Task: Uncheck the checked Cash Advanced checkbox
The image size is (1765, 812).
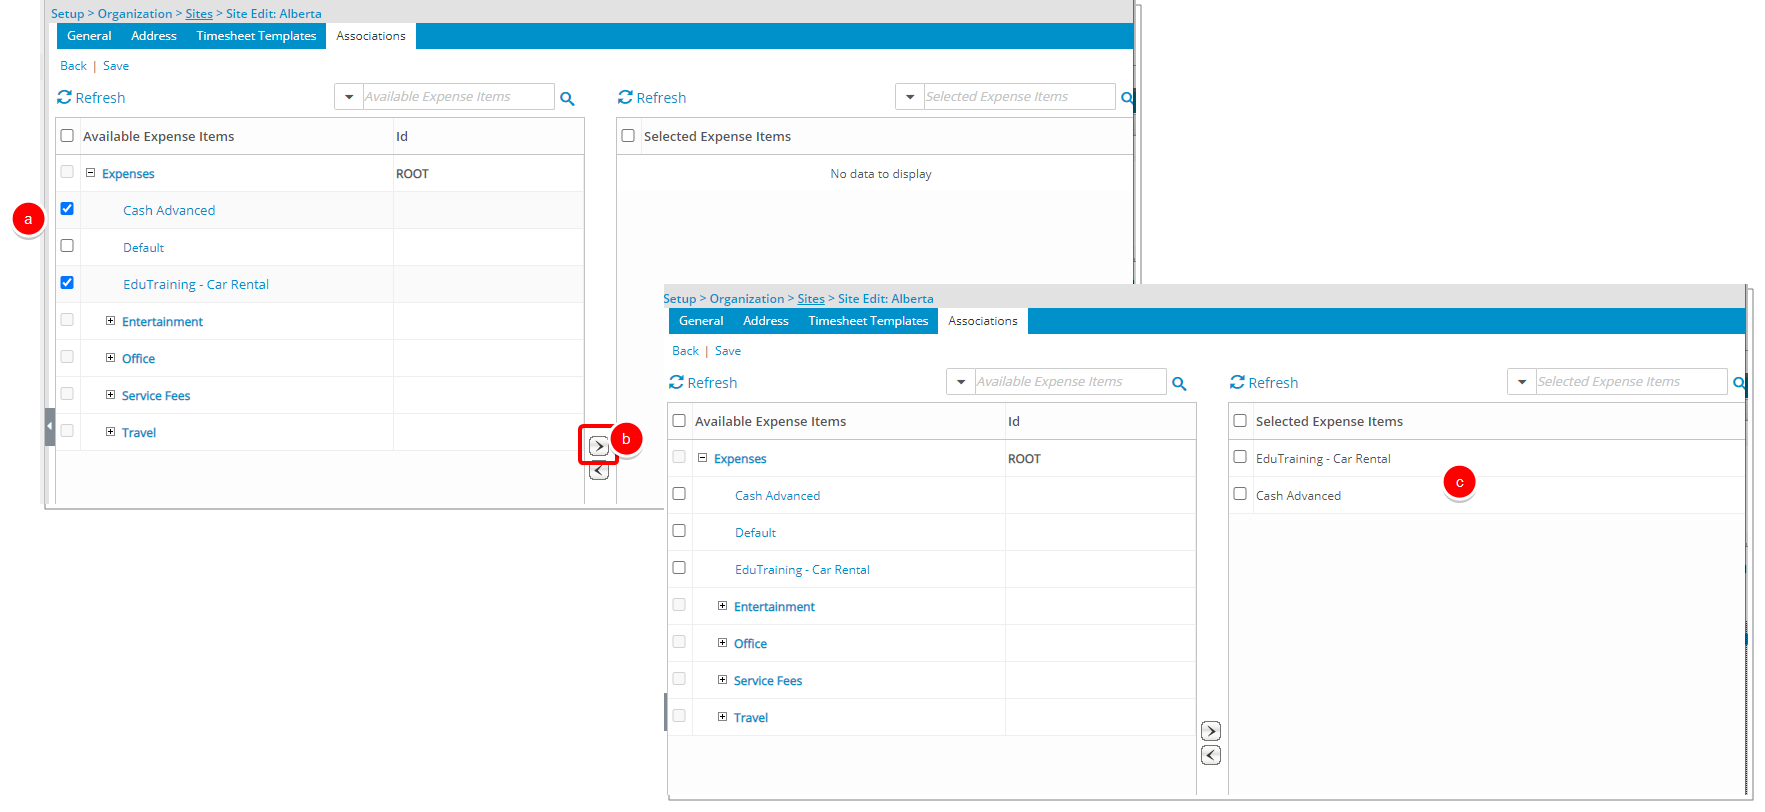Action: click(x=67, y=209)
